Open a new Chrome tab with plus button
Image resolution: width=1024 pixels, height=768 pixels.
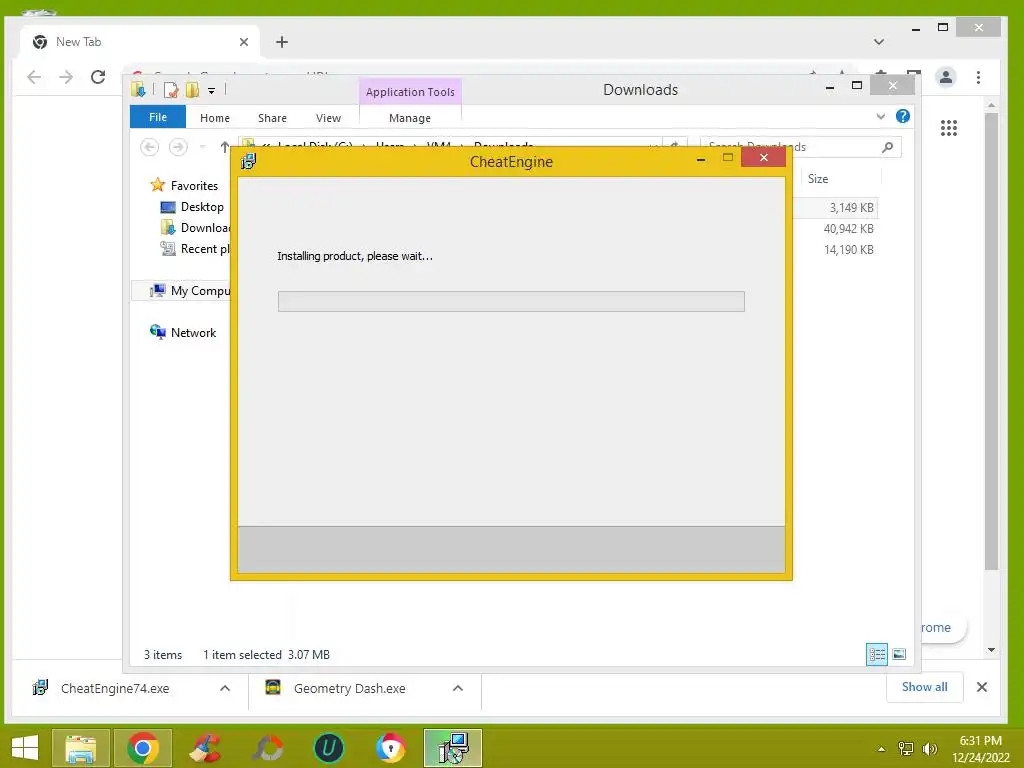[x=281, y=42]
